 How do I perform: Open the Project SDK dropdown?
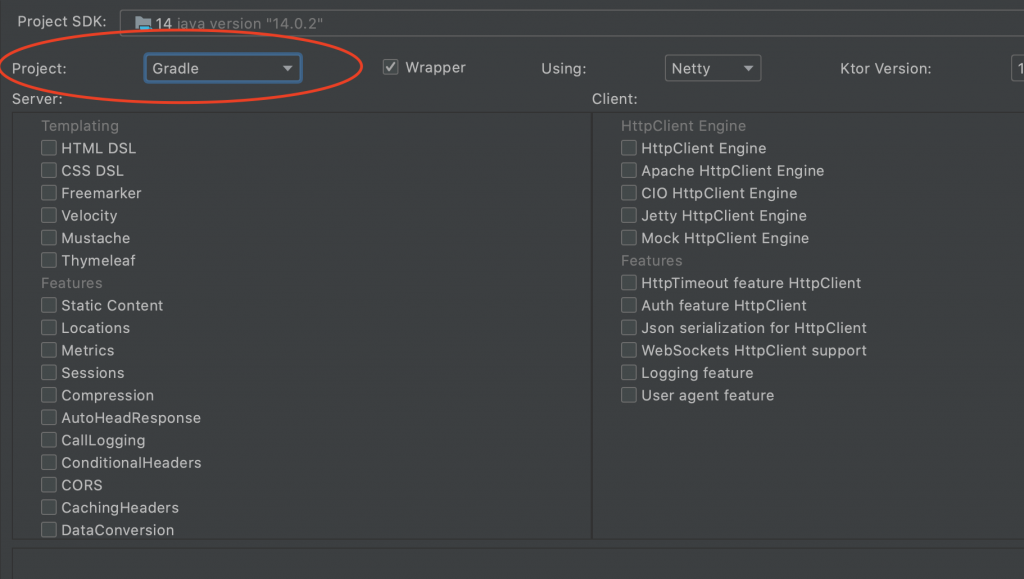point(572,23)
